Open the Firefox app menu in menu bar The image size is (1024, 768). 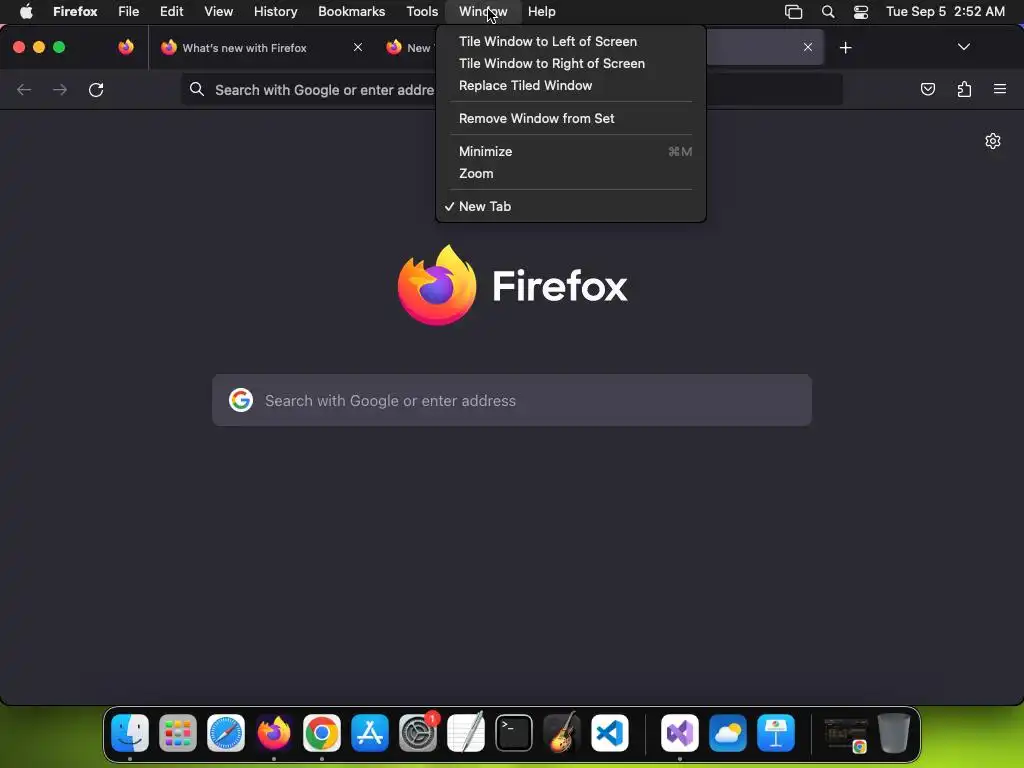tap(75, 11)
